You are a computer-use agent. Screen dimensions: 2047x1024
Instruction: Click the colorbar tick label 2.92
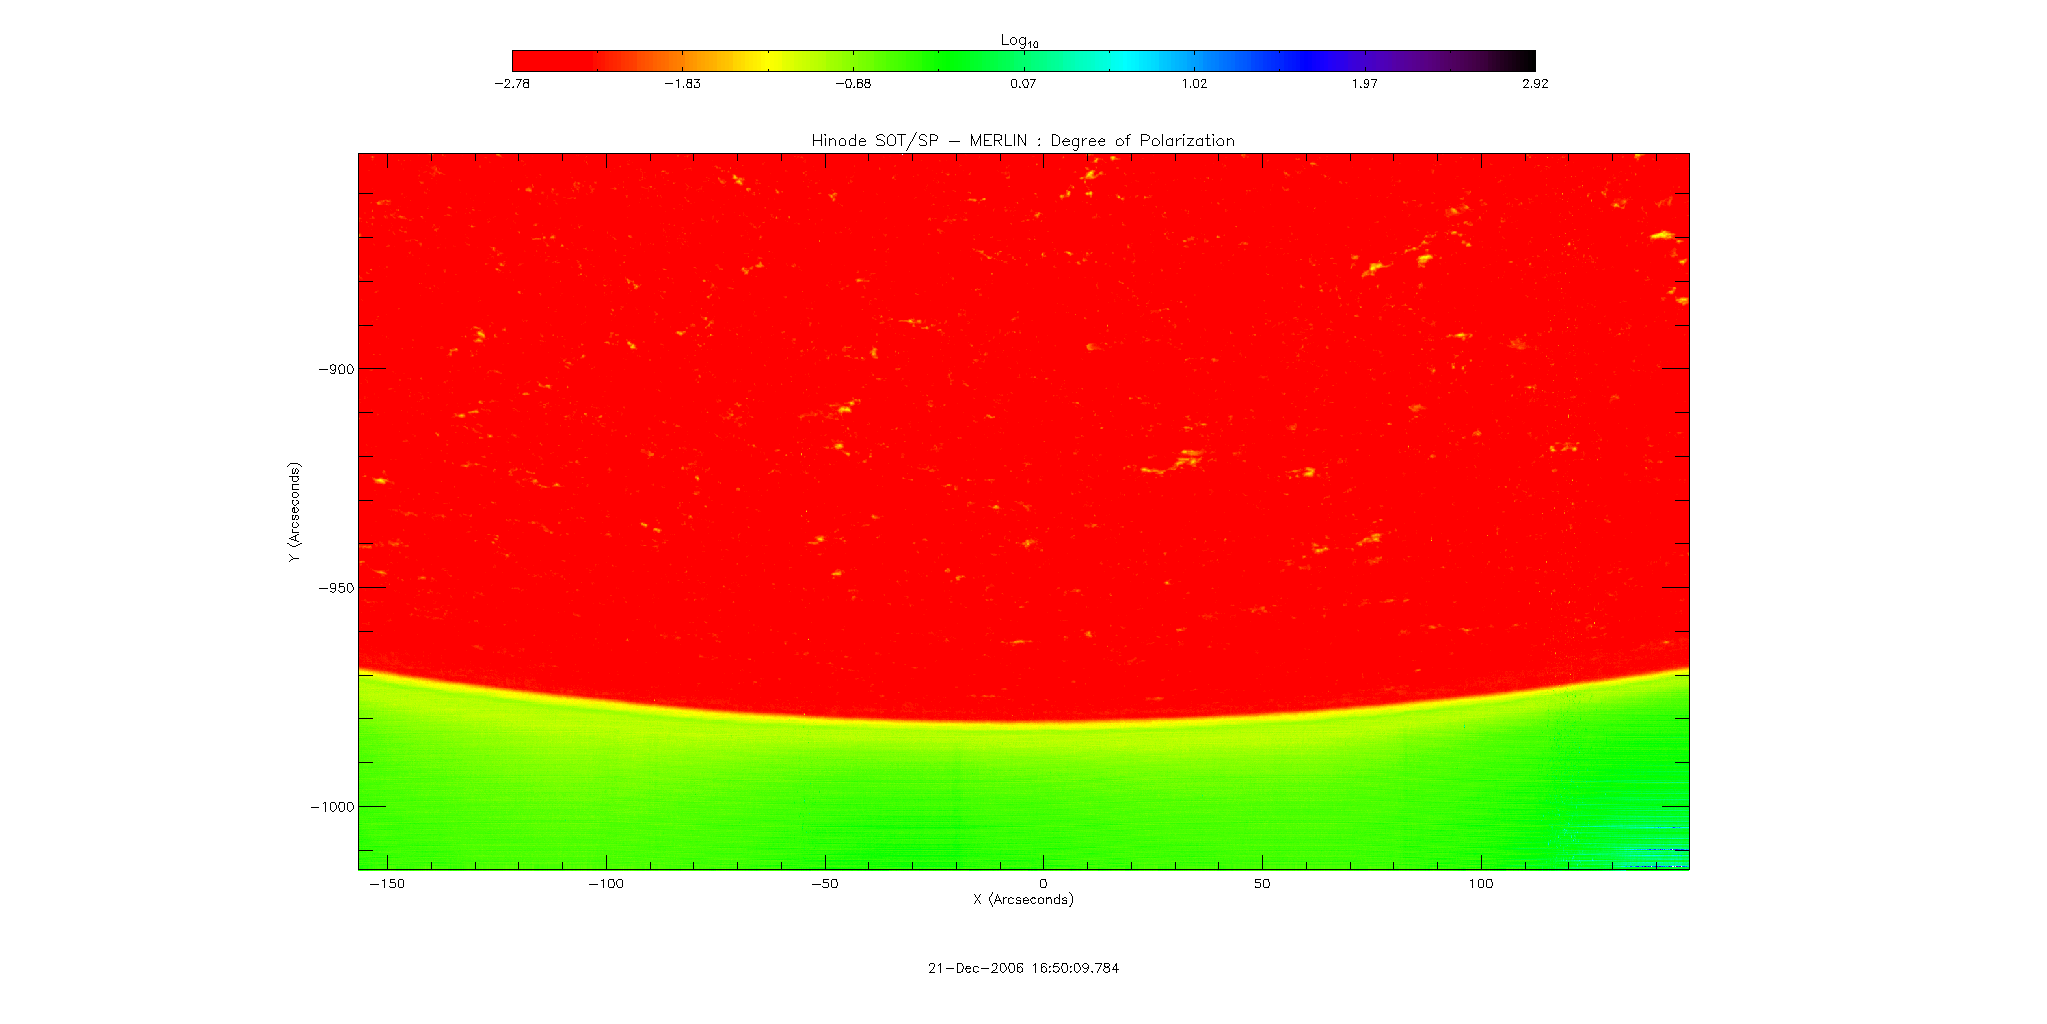tap(1534, 84)
